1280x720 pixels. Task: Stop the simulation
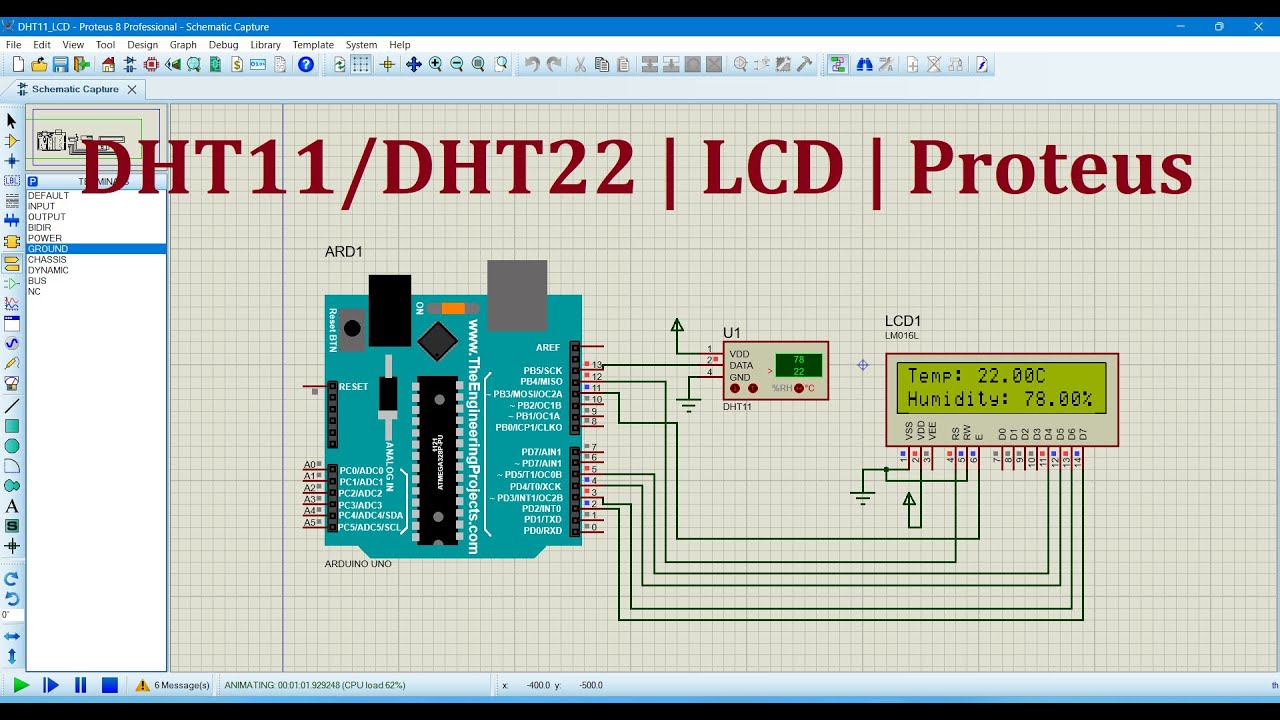coord(110,685)
